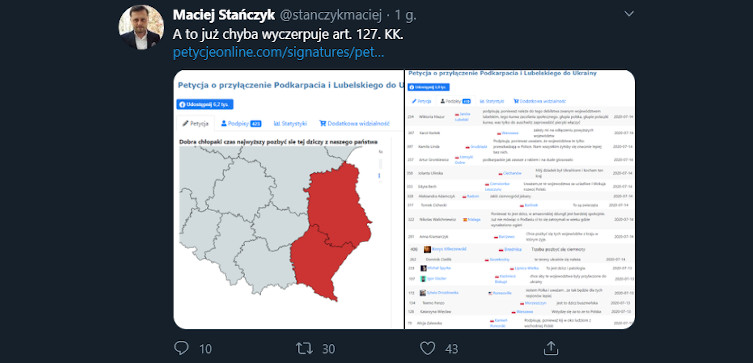753x363 pixels.
Task: Click the retweet arrows icon
Action: (304, 348)
